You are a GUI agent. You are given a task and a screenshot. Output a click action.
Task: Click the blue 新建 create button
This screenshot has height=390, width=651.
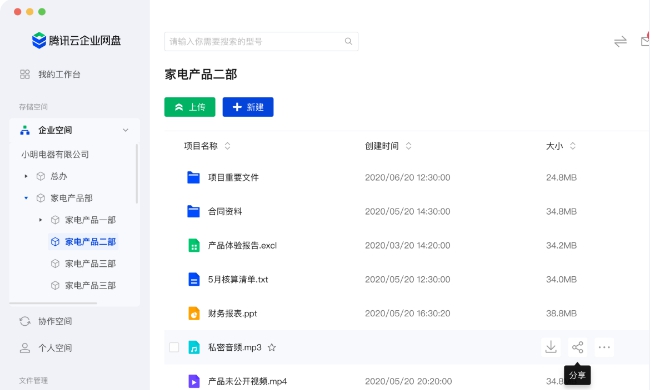point(248,107)
